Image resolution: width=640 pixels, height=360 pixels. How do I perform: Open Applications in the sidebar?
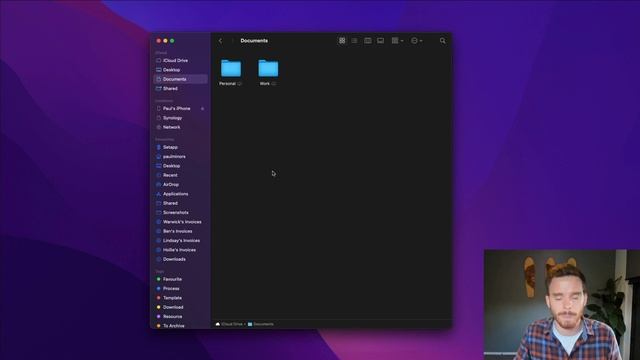tap(180, 194)
